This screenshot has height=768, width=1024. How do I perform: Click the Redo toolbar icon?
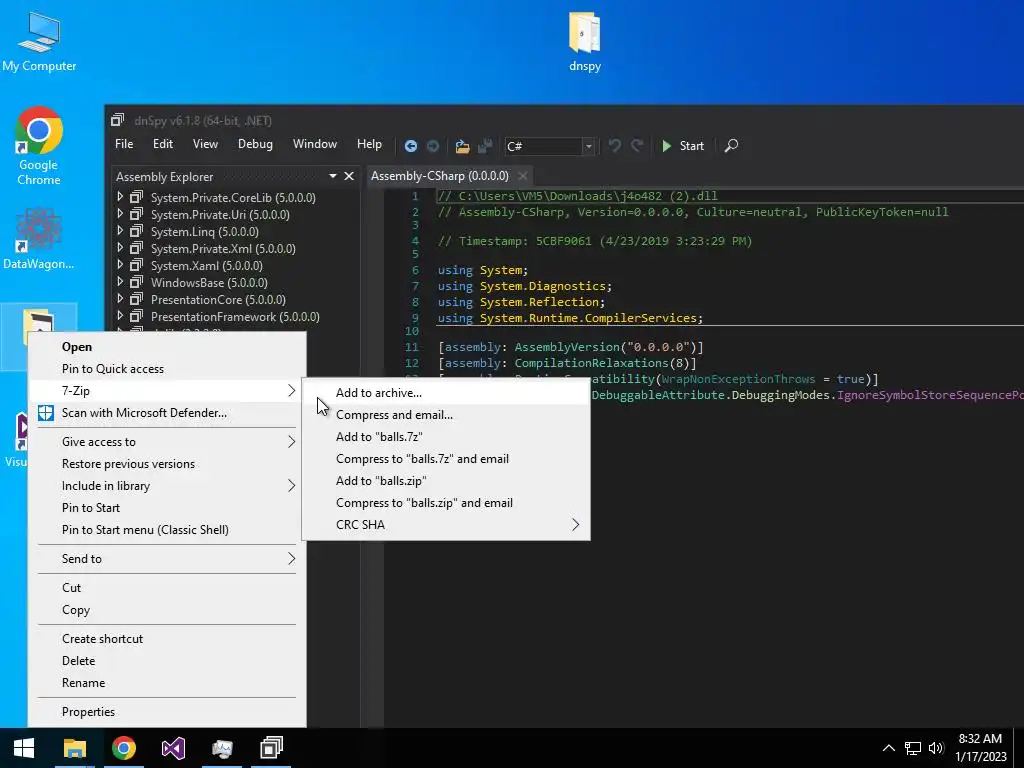[637, 145]
